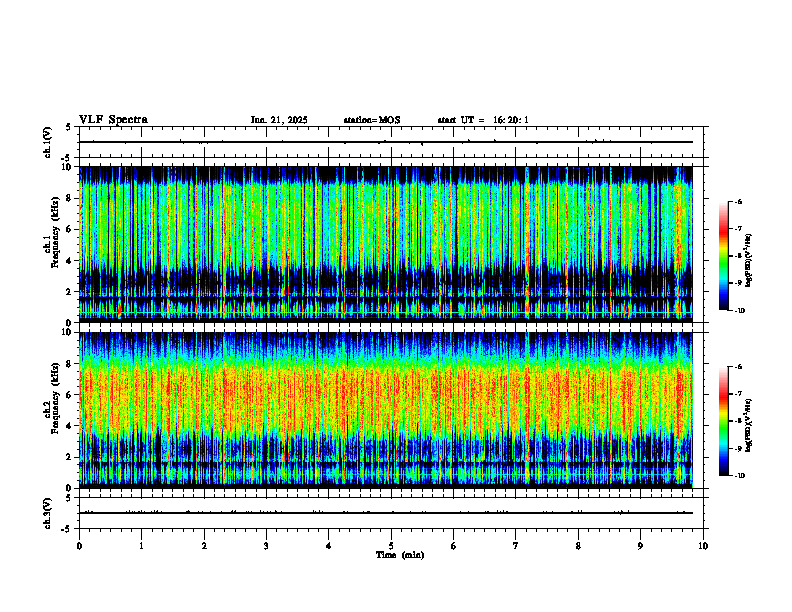792x612 pixels.
Task: Click the ch.1 spectrogram color scale bar
Action: pos(724,256)
